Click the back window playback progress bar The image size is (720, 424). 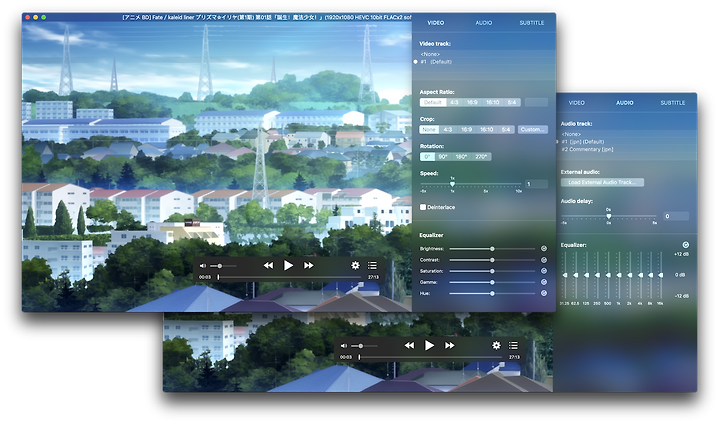tap(432, 357)
